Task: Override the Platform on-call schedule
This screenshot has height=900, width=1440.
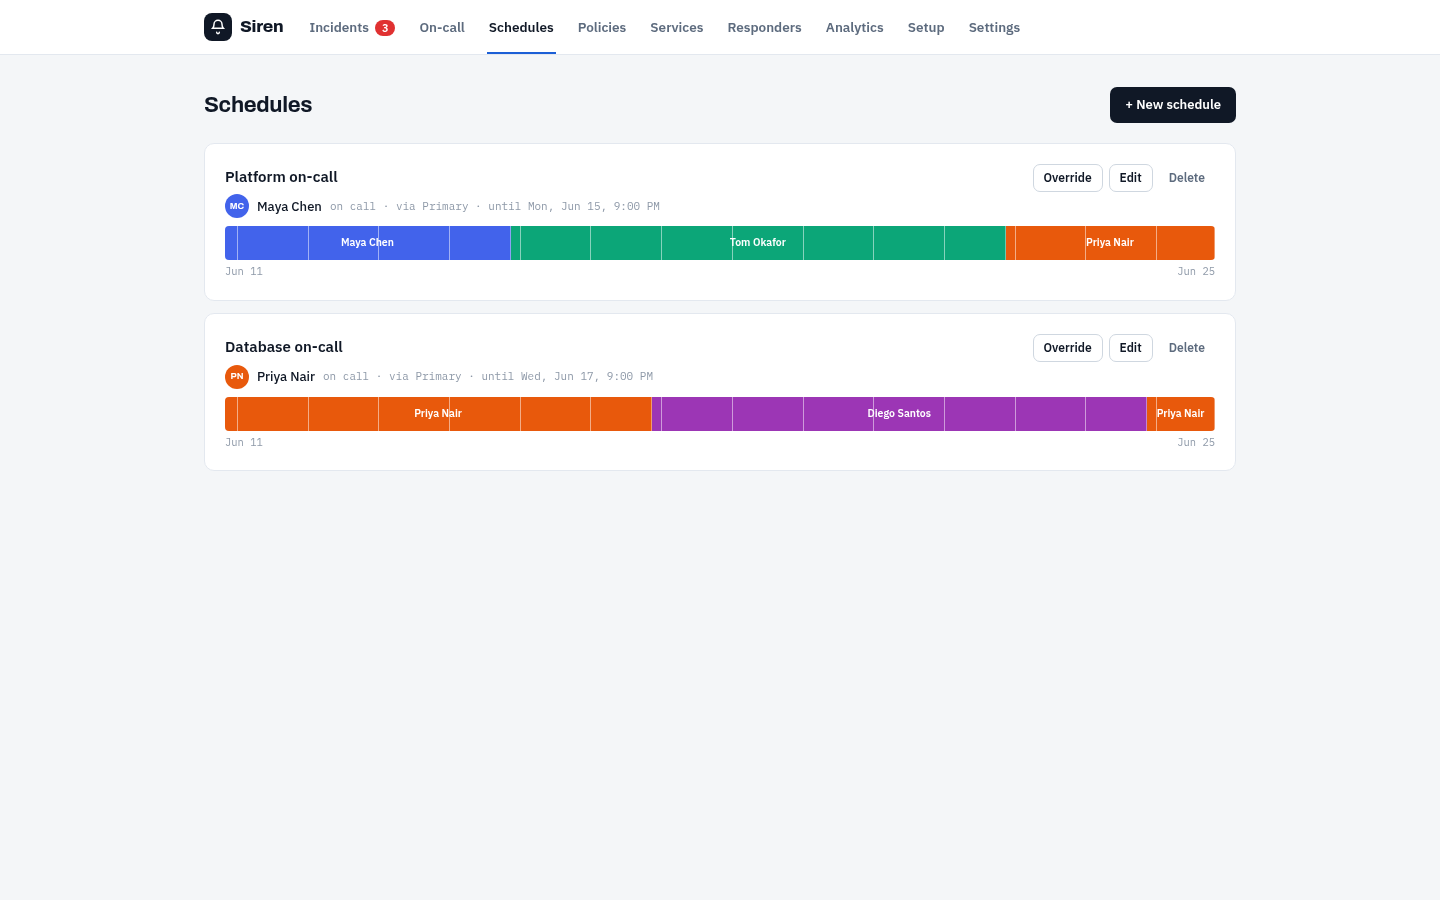Action: click(1068, 178)
